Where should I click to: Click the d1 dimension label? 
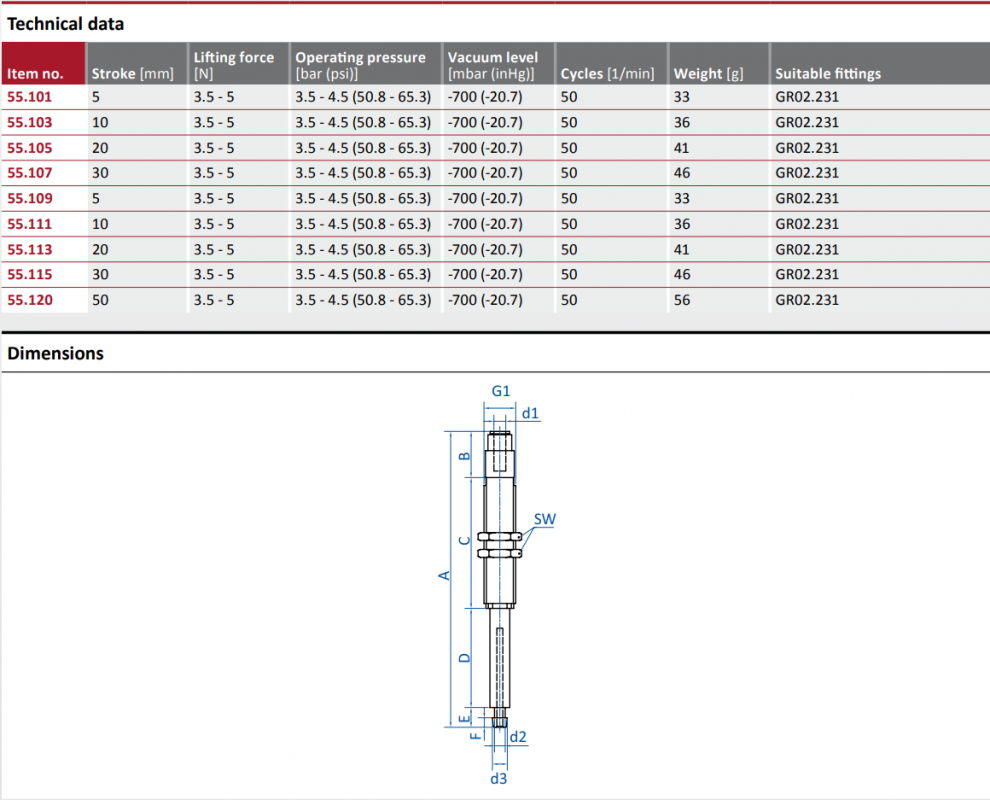click(530, 413)
